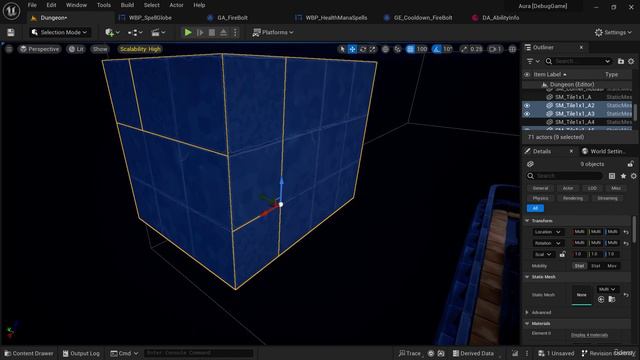Create a new folder in the Outliner
Screen dimensions: 640x360
click(621, 61)
